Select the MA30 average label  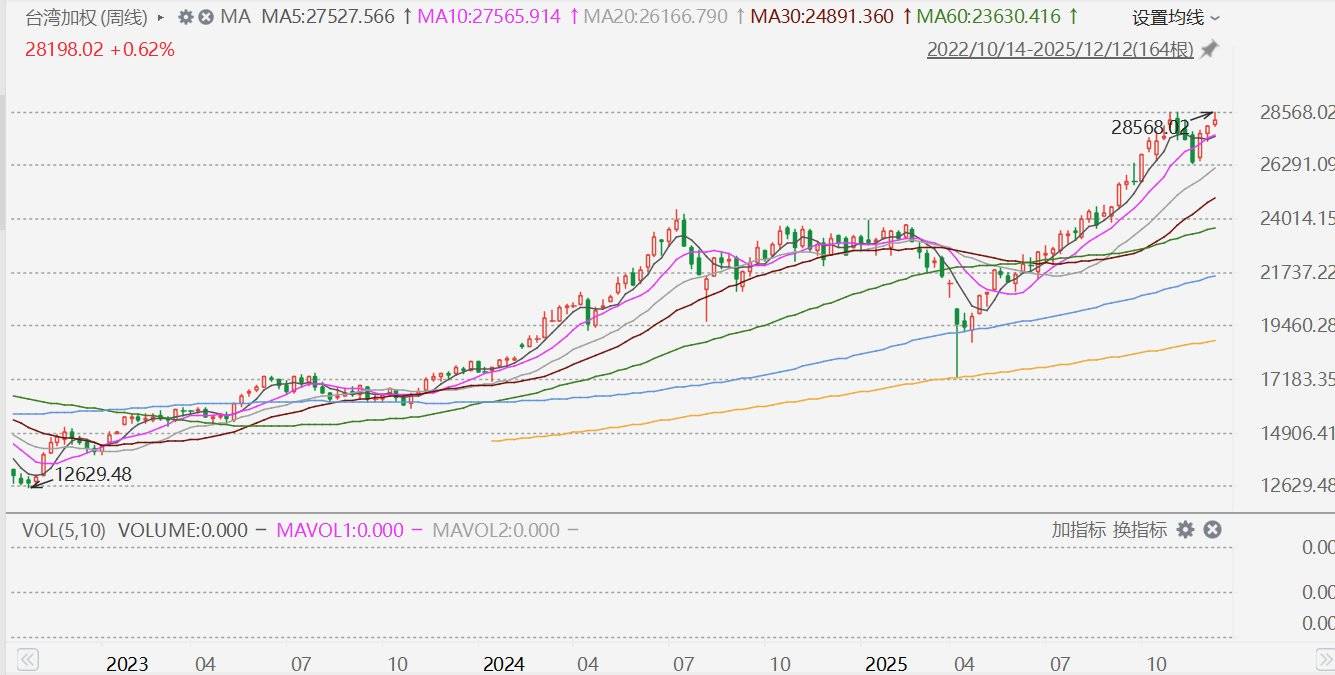click(822, 17)
